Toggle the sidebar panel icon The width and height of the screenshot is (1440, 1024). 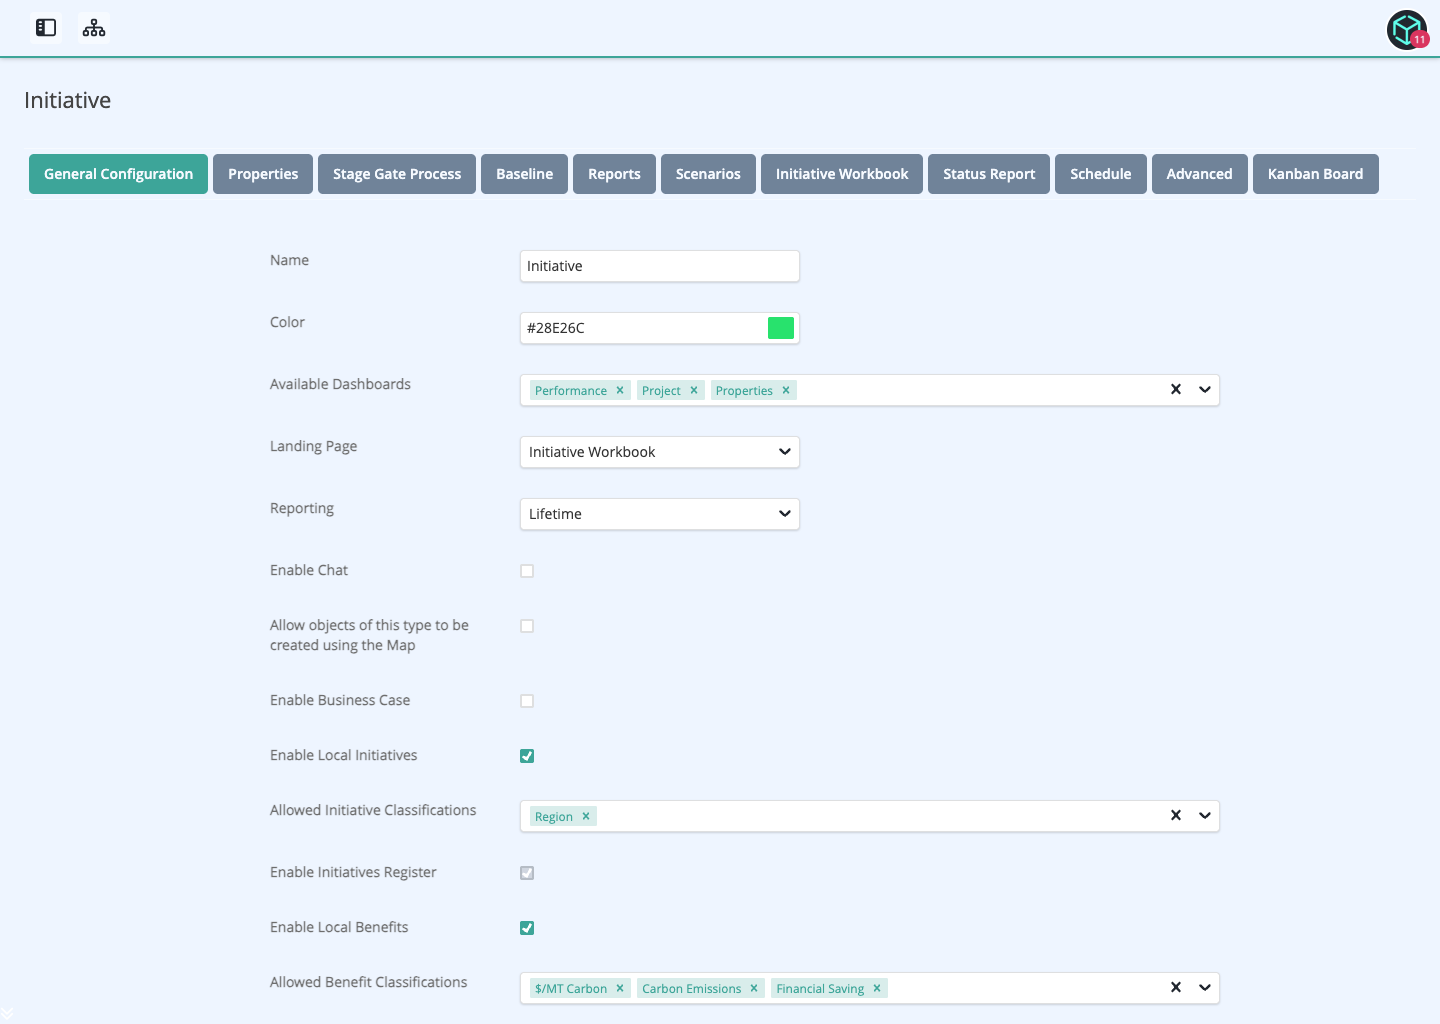[46, 28]
